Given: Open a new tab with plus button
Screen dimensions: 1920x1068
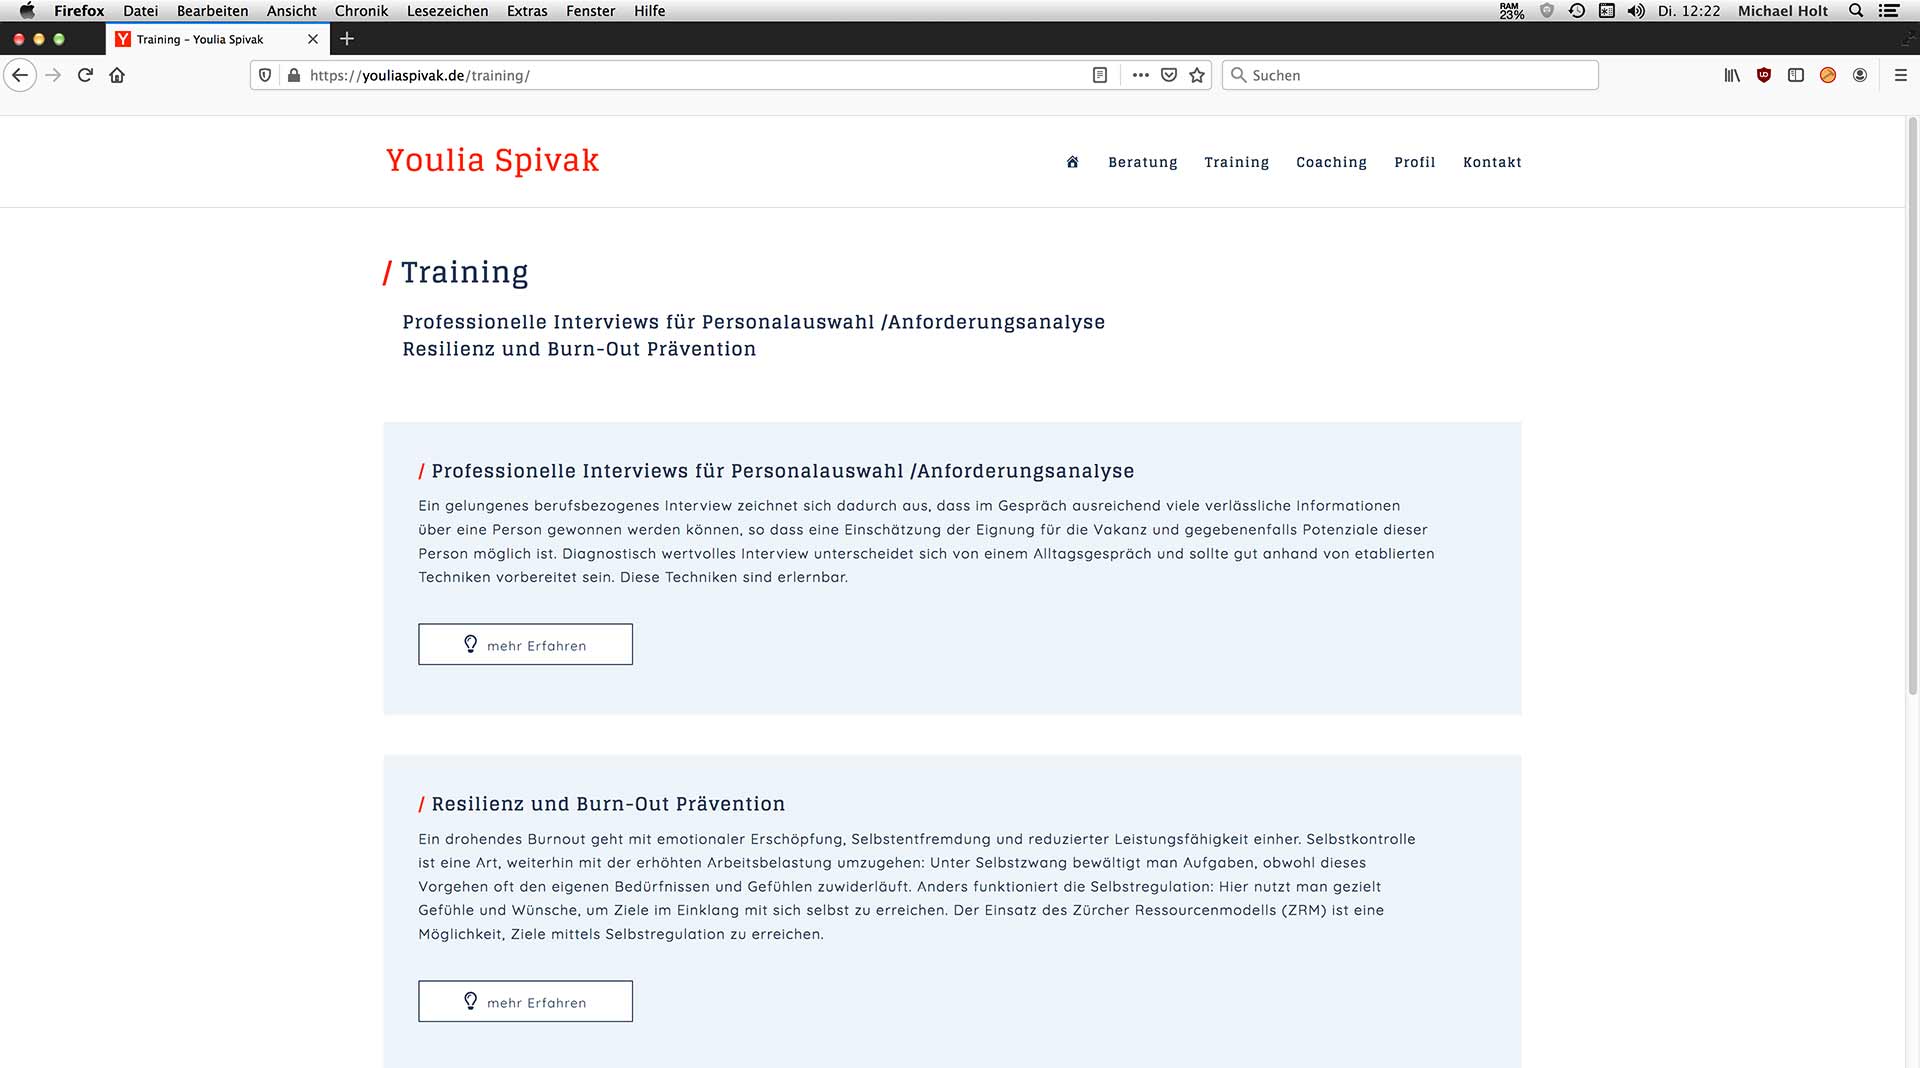Looking at the screenshot, I should (x=347, y=39).
